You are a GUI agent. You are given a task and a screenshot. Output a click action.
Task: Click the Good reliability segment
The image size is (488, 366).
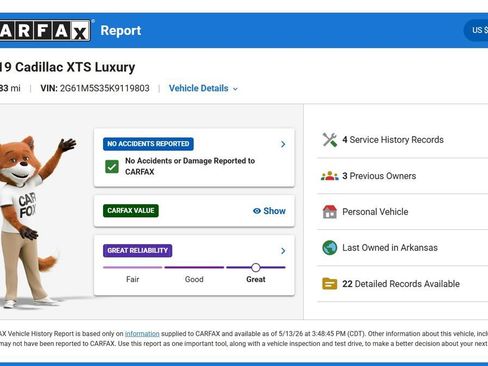[194, 267]
